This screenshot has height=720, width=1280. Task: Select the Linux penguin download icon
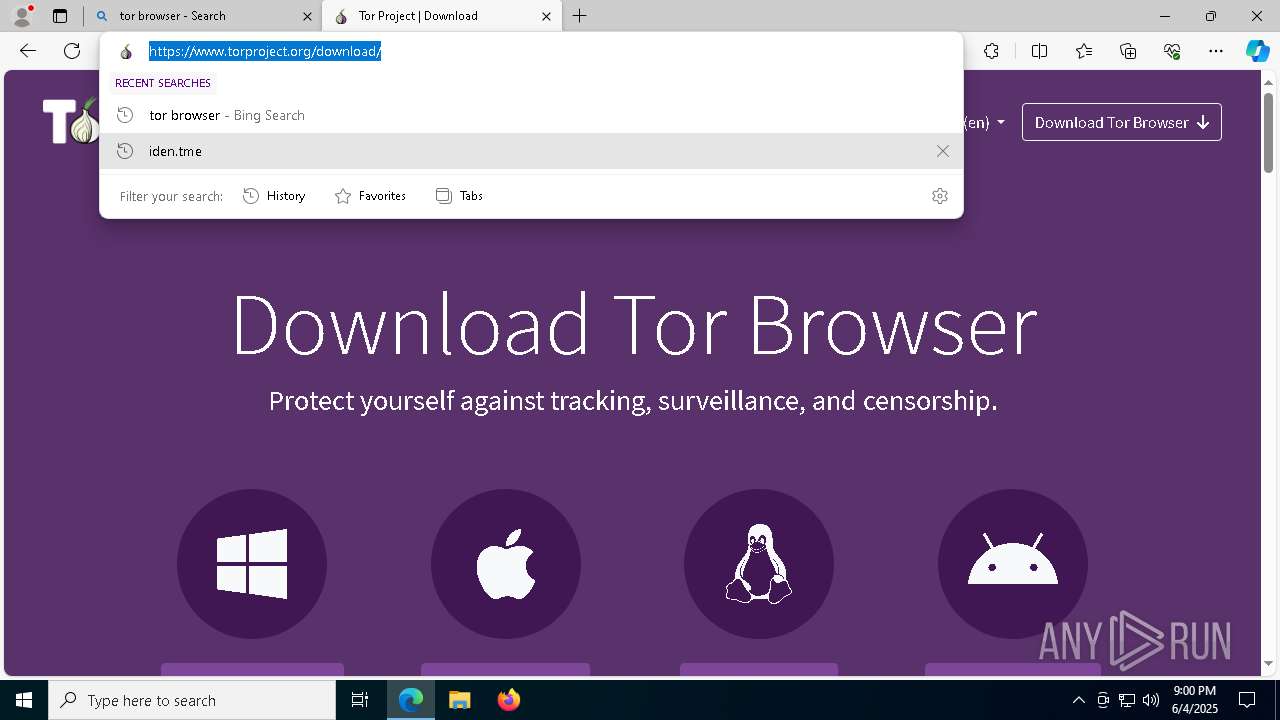pyautogui.click(x=759, y=564)
